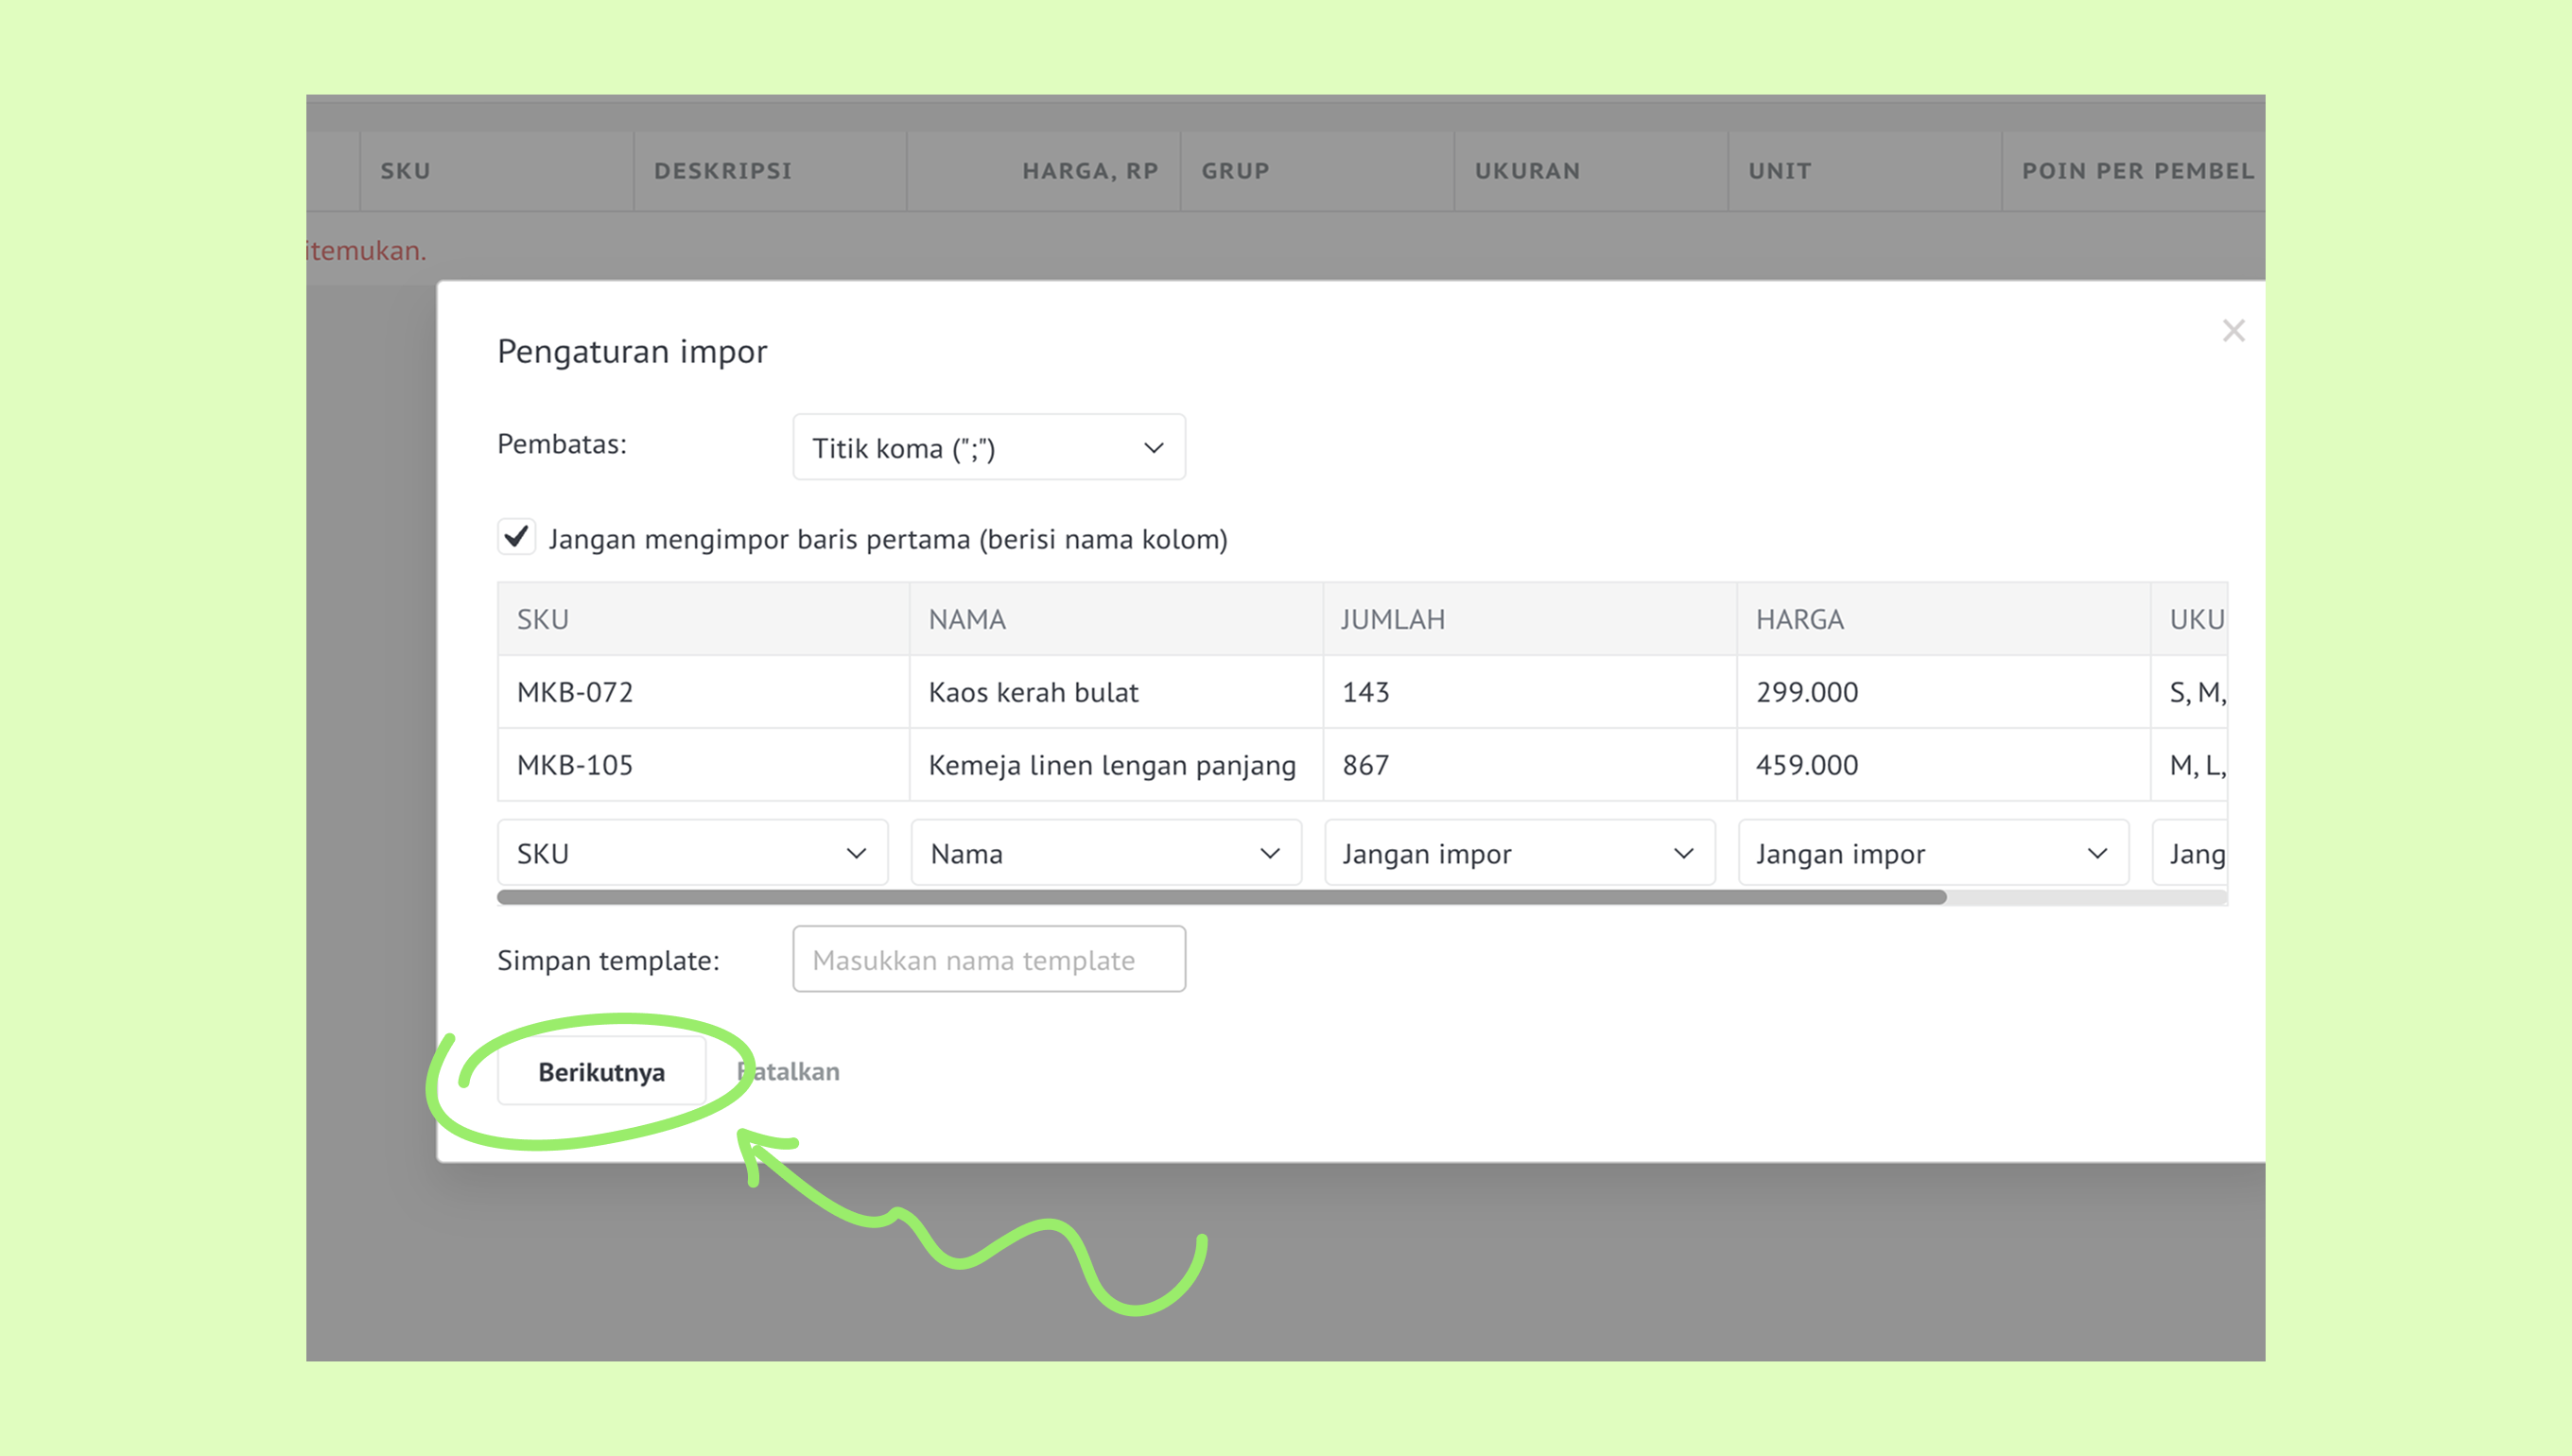The height and width of the screenshot is (1456, 2572).
Task: Click the UNIT background column header
Action: 1865,171
